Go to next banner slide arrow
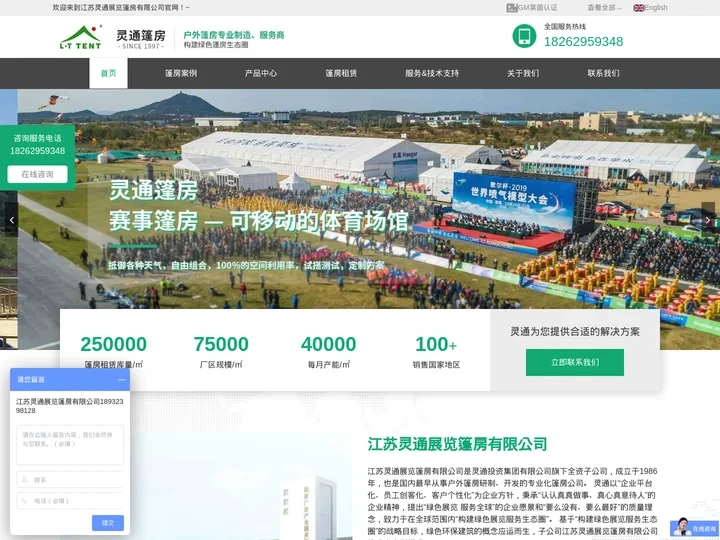Image resolution: width=720 pixels, height=540 pixels. (x=708, y=220)
